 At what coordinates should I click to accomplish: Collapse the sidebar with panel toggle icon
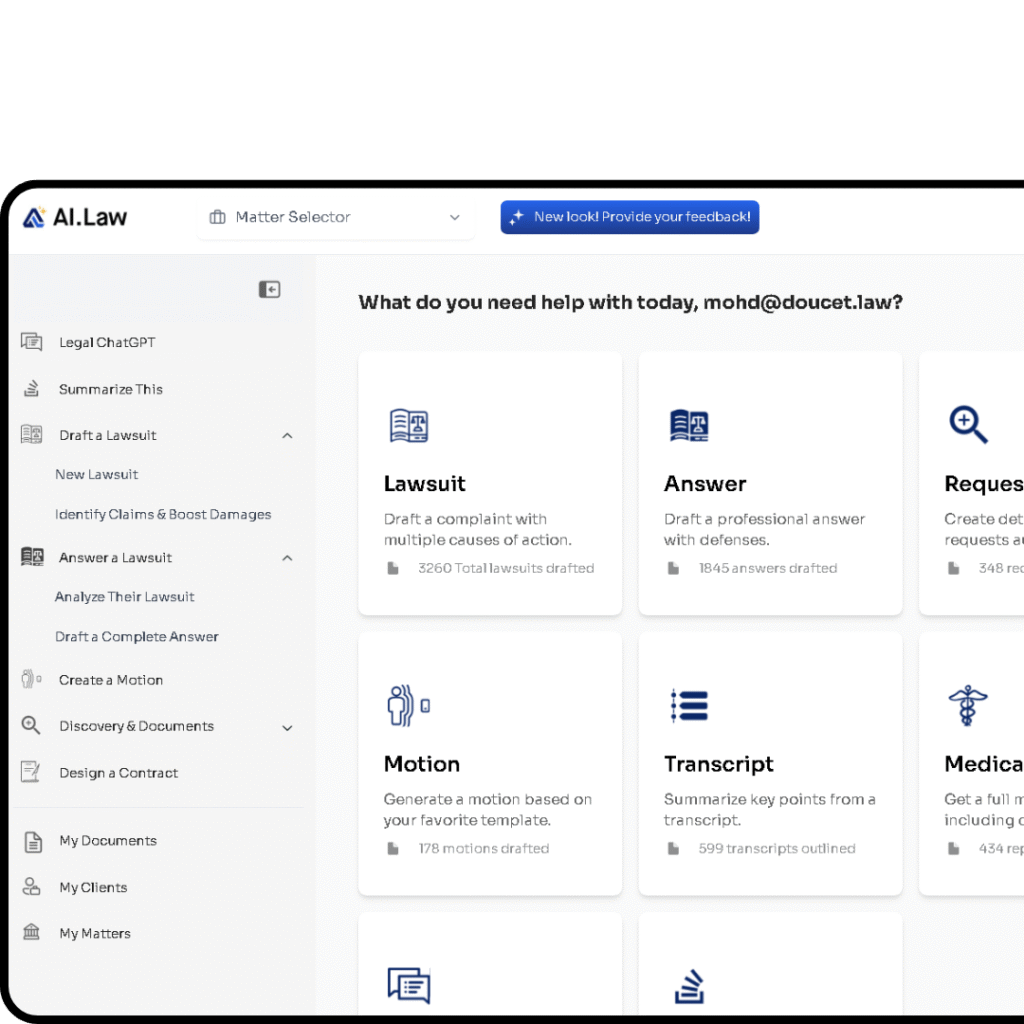[x=269, y=289]
